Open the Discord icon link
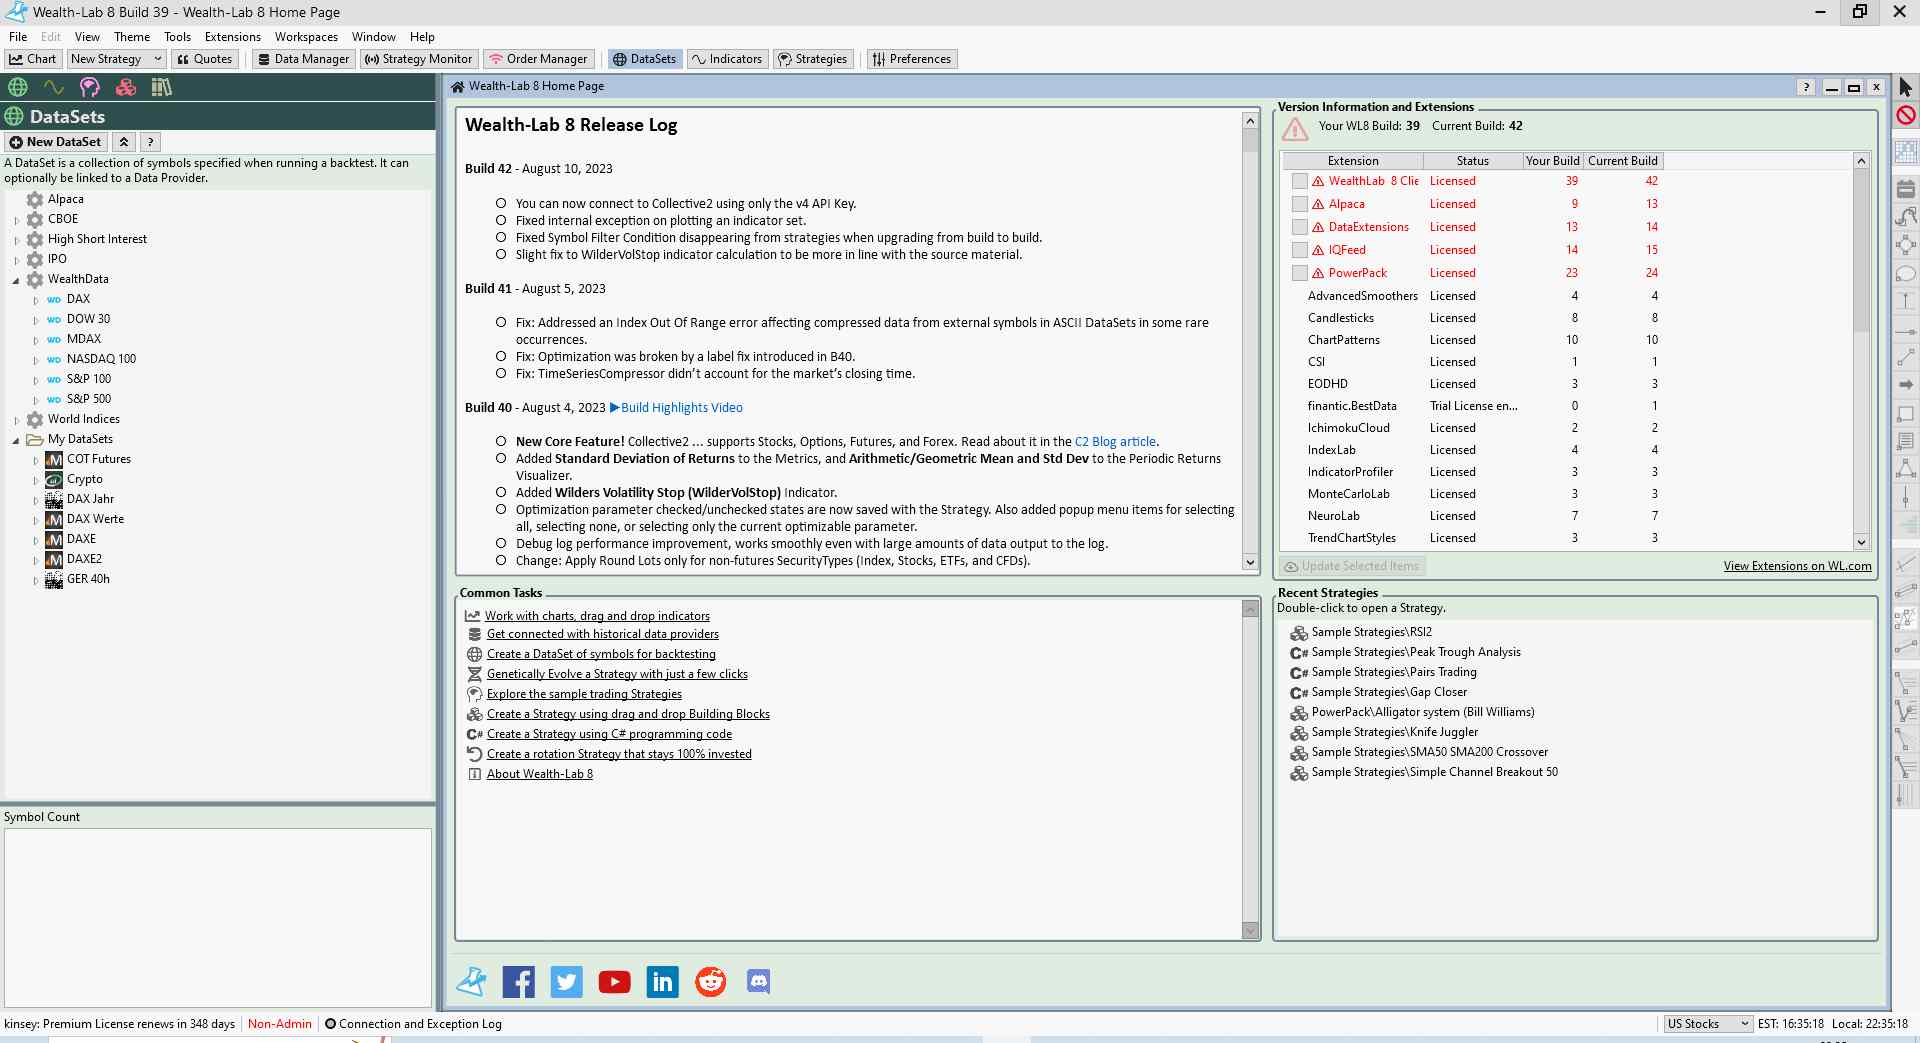This screenshot has height=1043, width=1920. tap(759, 982)
